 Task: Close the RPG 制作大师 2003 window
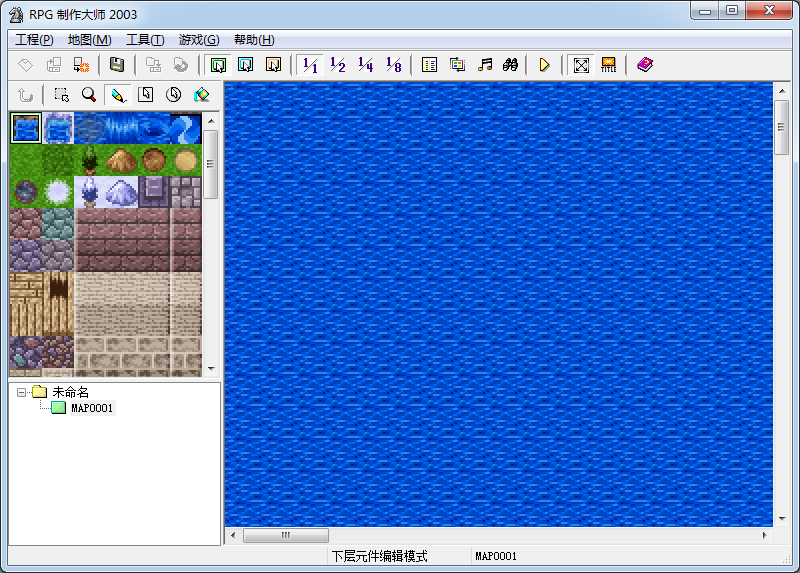coord(769,10)
